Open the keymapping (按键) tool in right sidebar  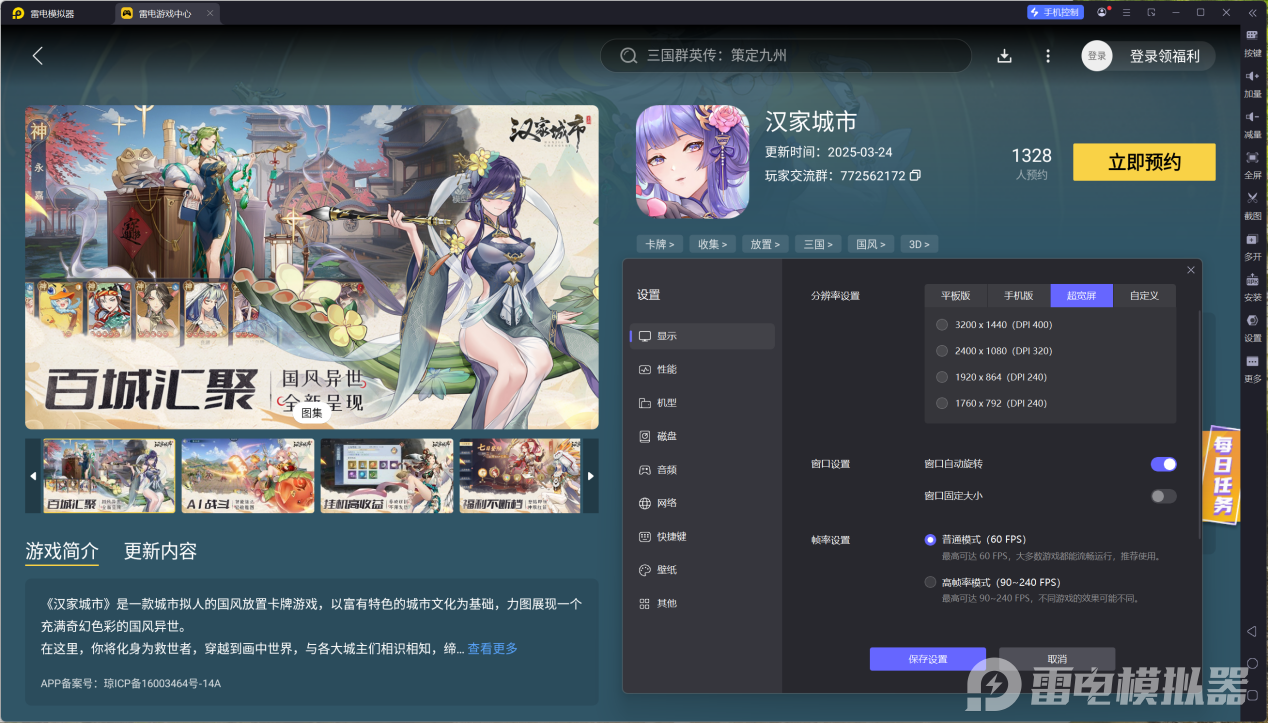pos(1252,45)
